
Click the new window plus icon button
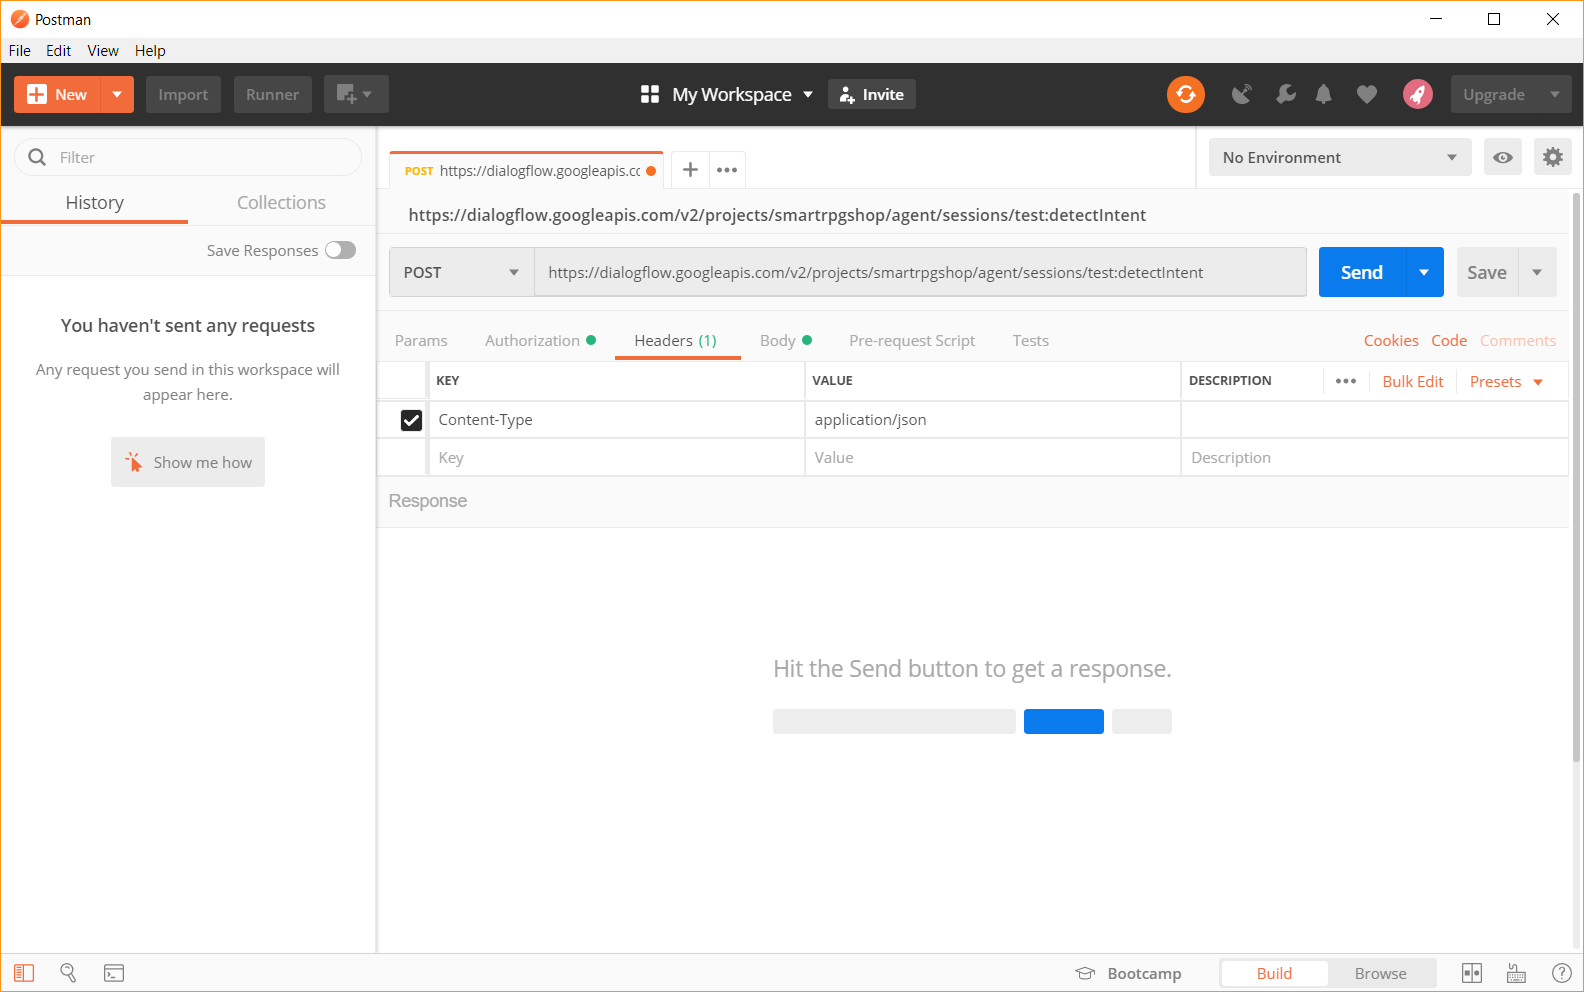tap(356, 94)
